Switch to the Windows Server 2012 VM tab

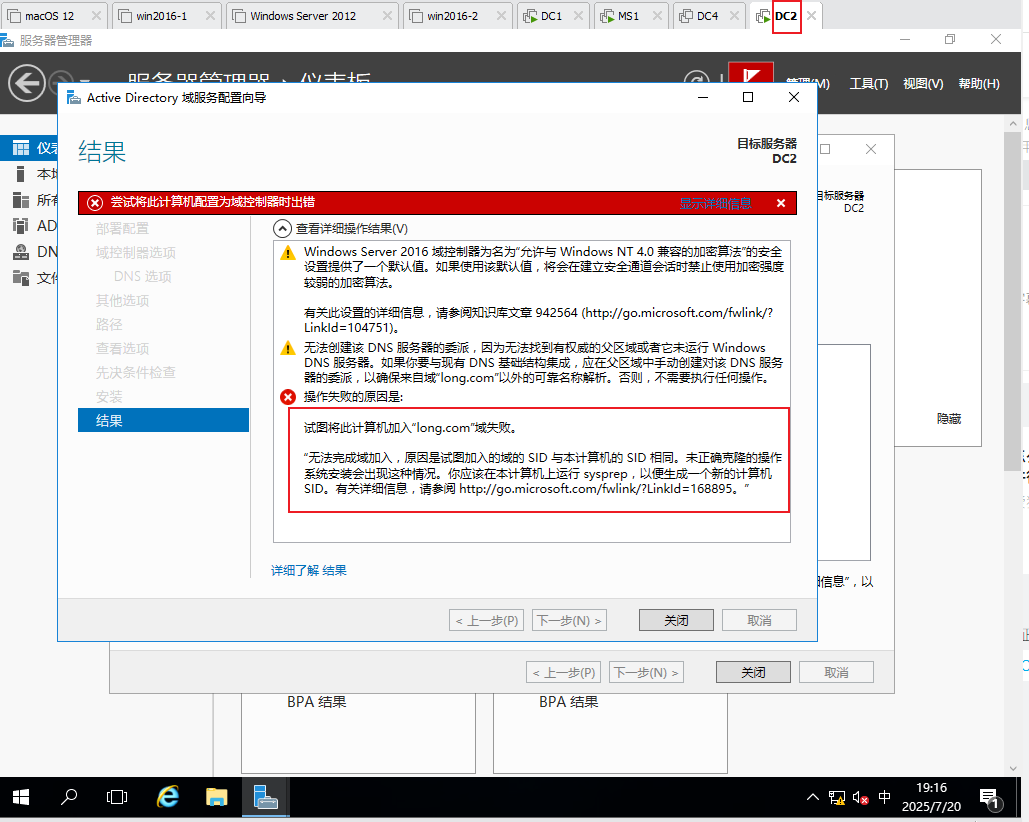[x=312, y=16]
